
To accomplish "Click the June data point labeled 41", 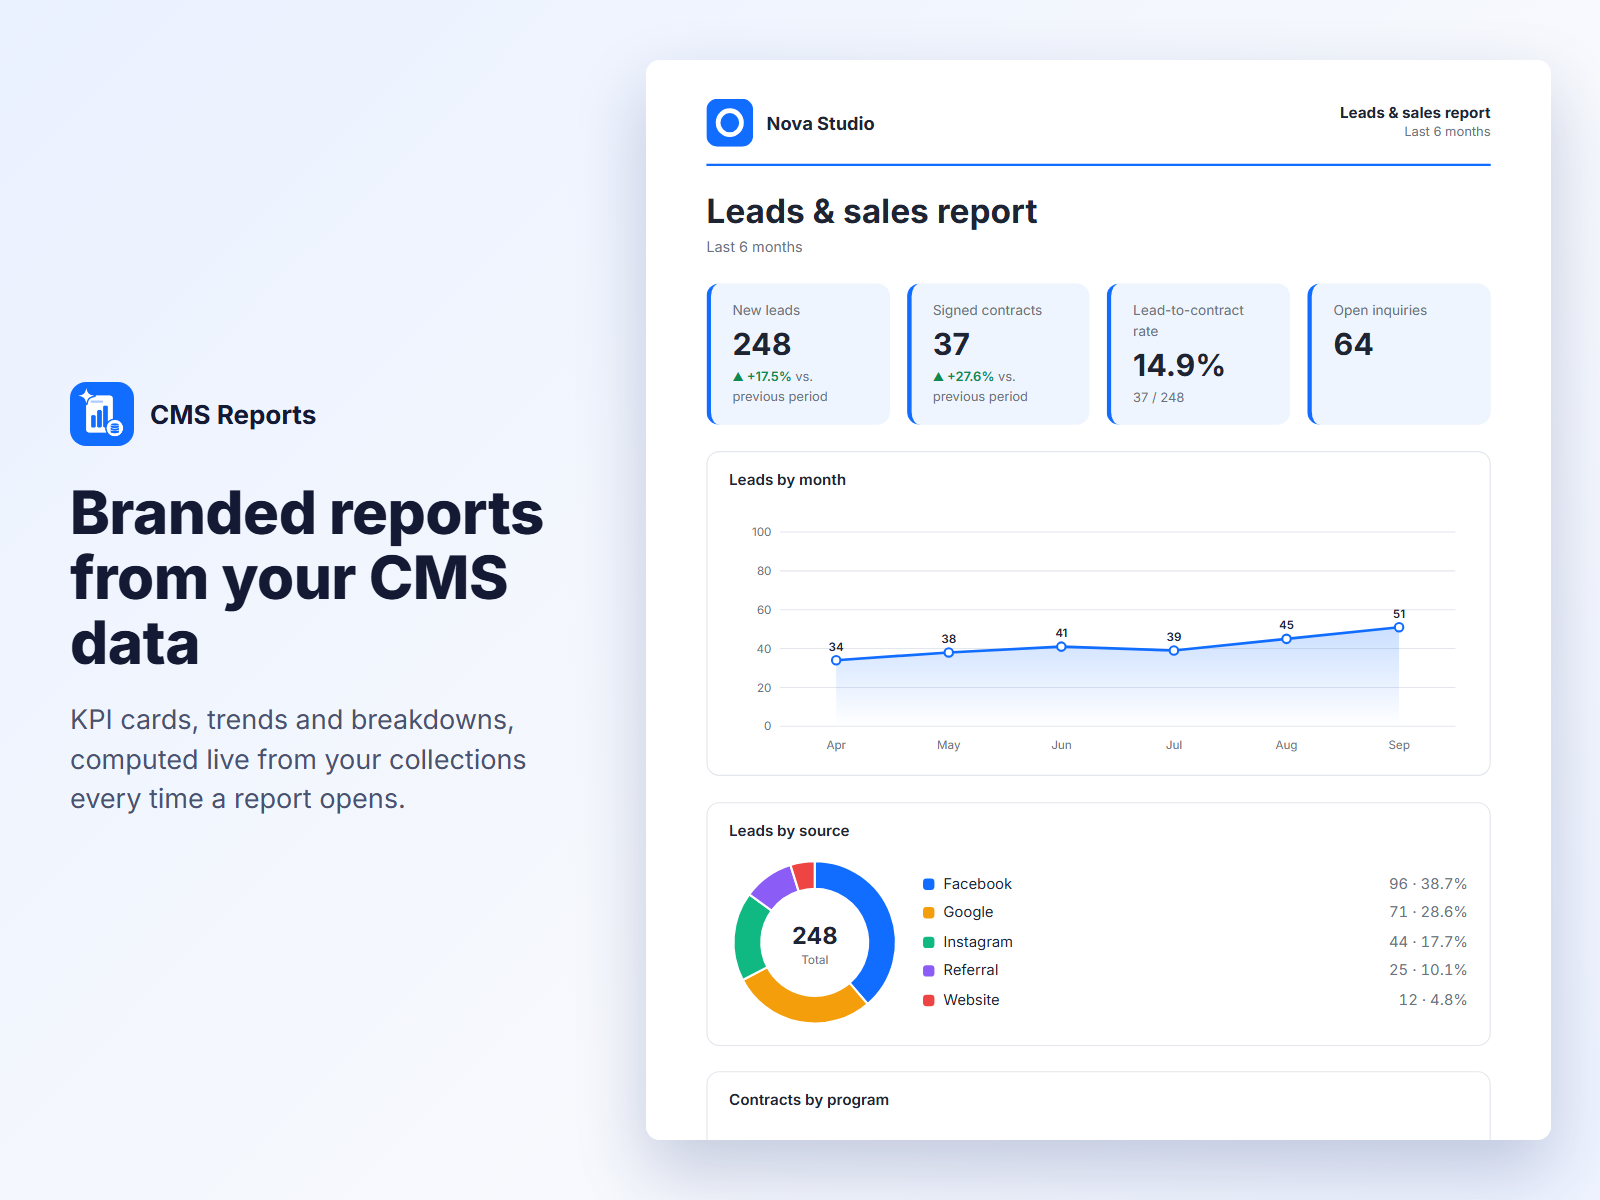I will (1061, 647).
